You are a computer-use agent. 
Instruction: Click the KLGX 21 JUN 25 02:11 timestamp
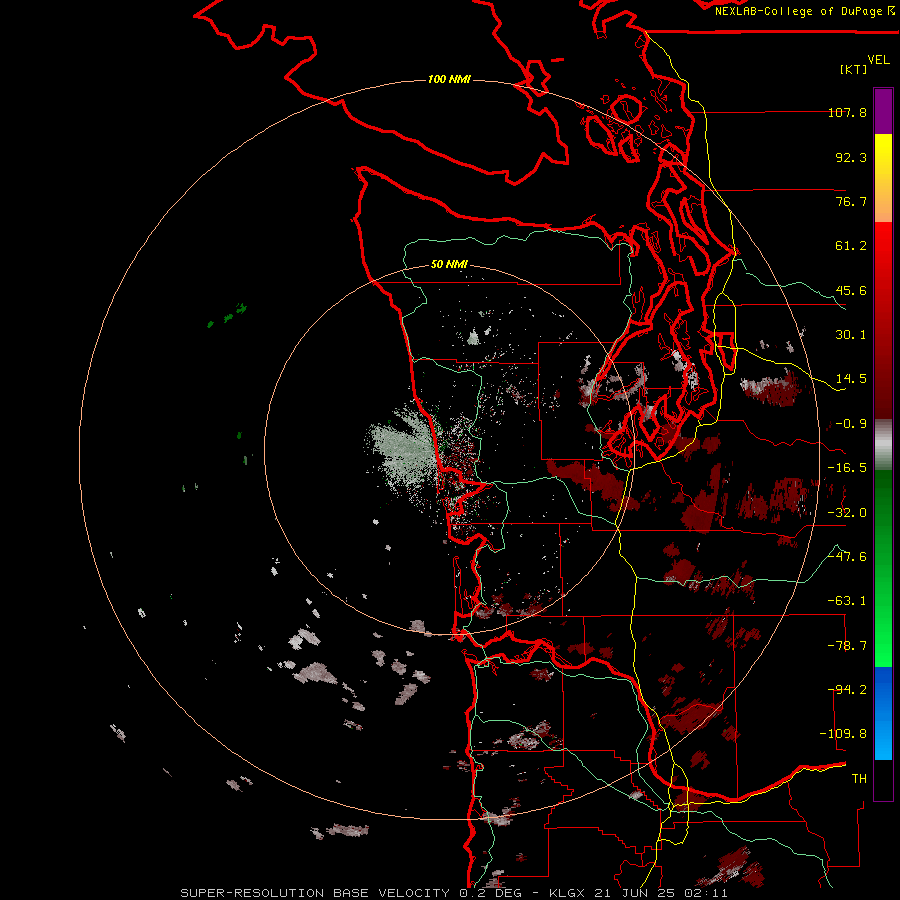click(x=638, y=893)
